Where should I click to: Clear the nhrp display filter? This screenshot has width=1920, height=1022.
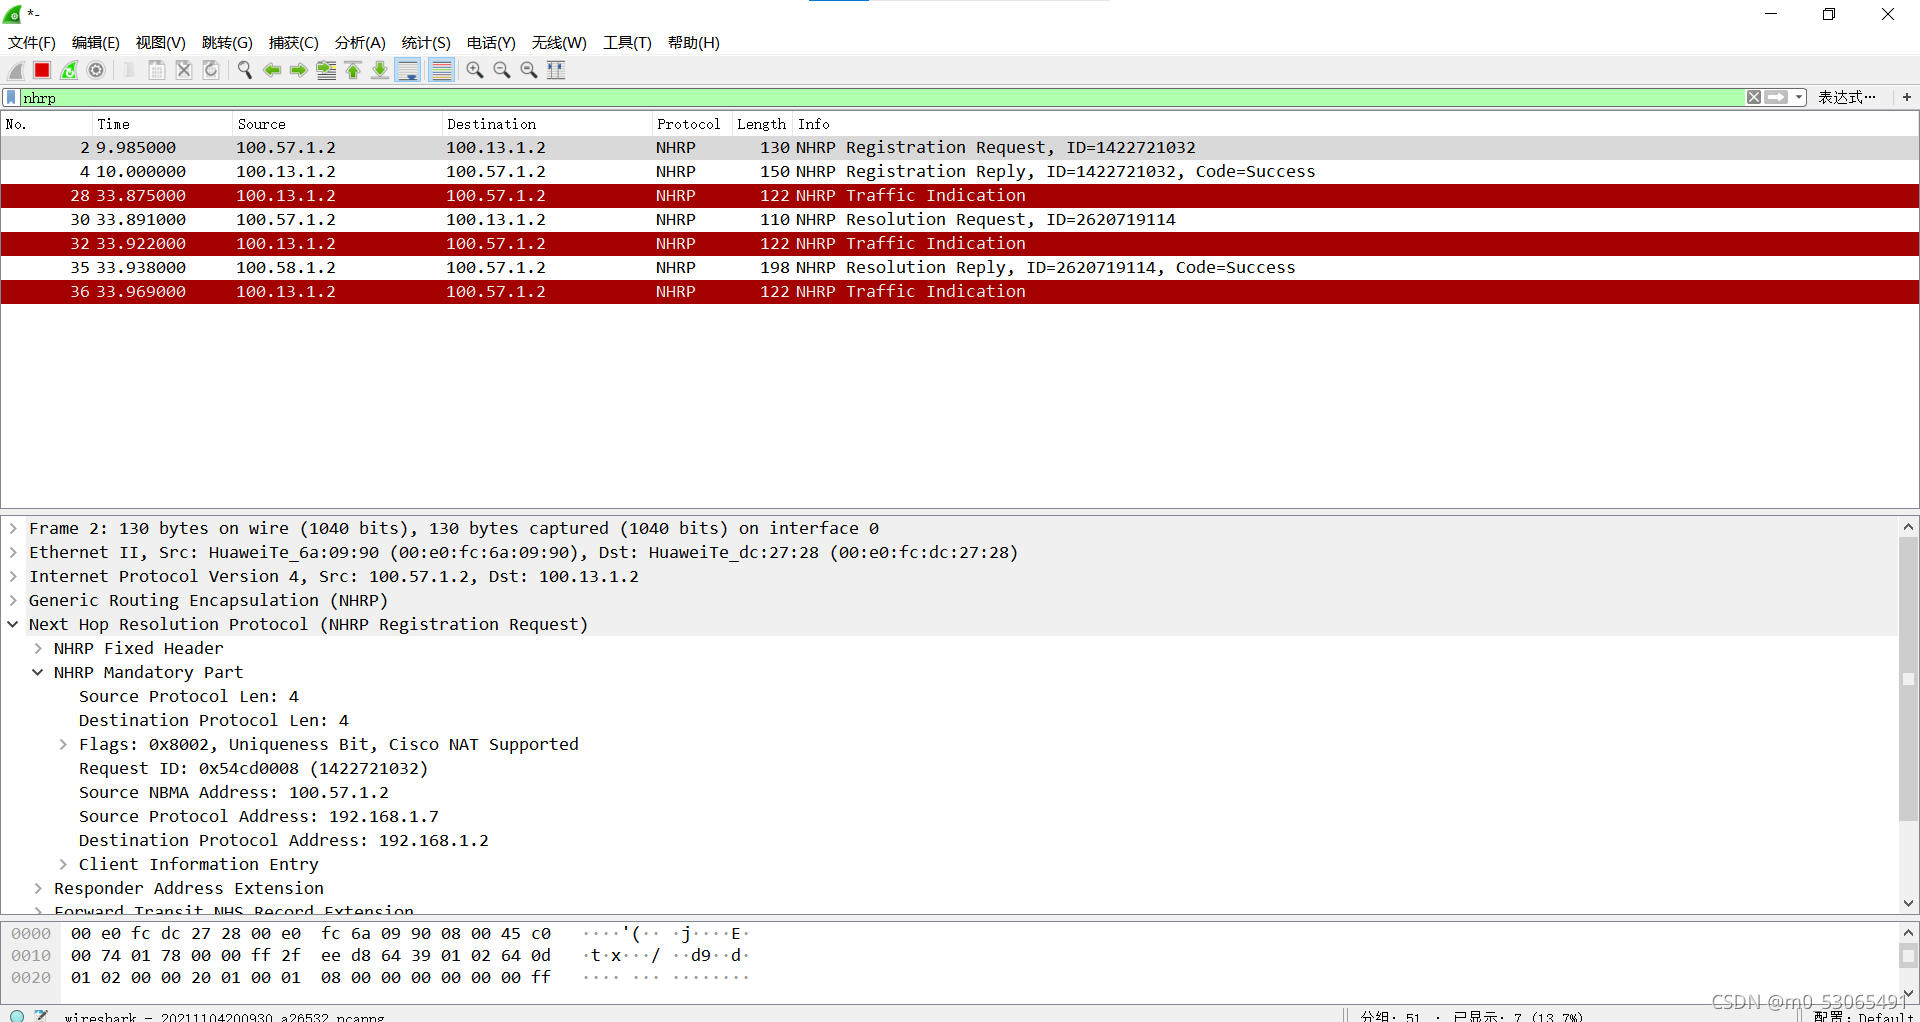[x=1754, y=97]
